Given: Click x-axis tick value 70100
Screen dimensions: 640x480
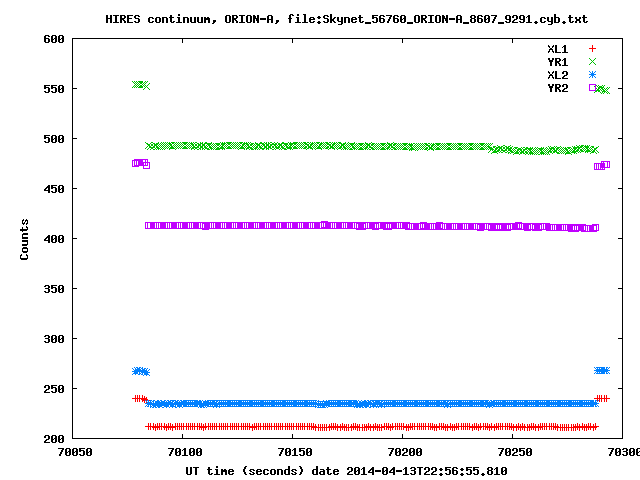Looking at the screenshot, I should 184,452.
